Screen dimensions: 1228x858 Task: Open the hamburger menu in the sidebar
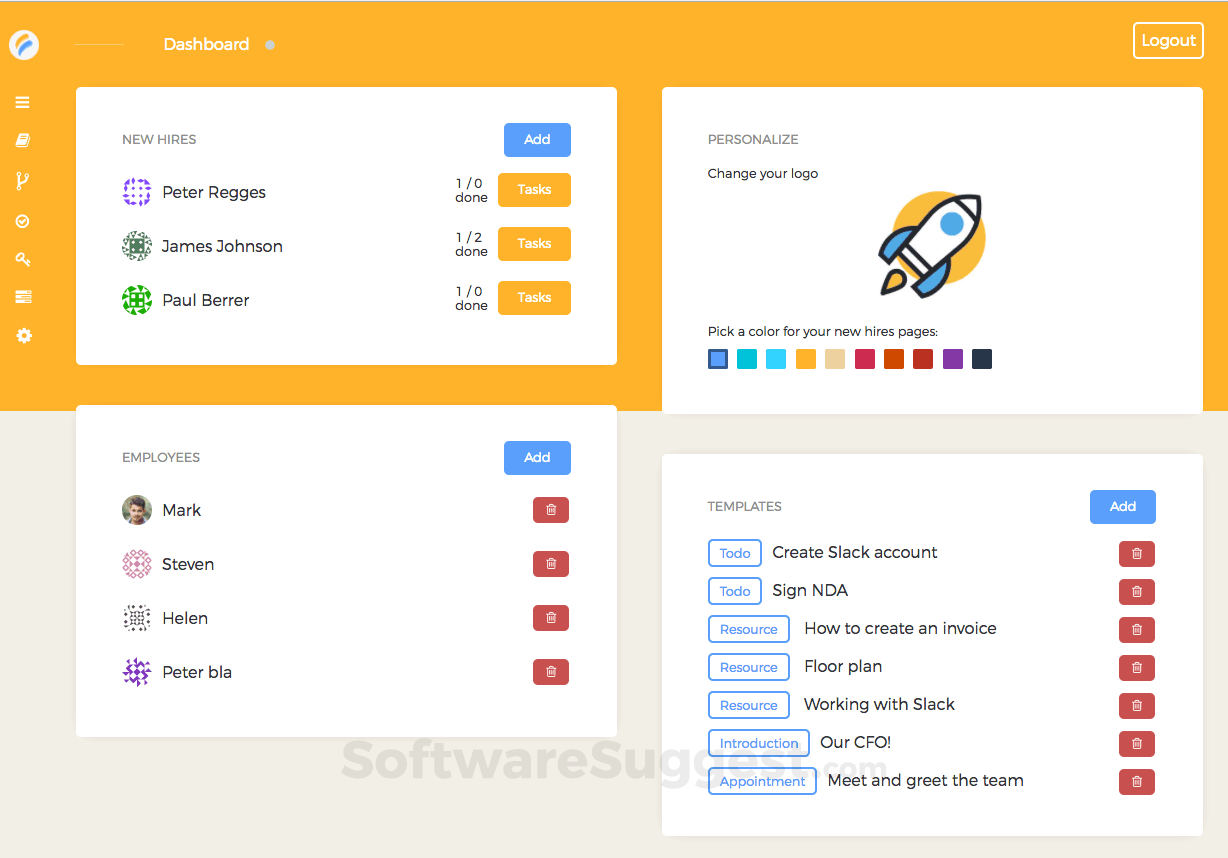(23, 102)
